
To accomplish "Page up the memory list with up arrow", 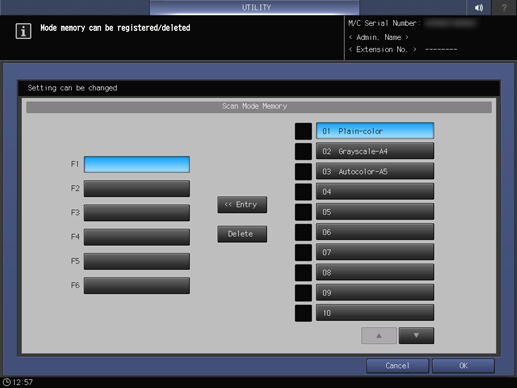I will click(x=379, y=336).
